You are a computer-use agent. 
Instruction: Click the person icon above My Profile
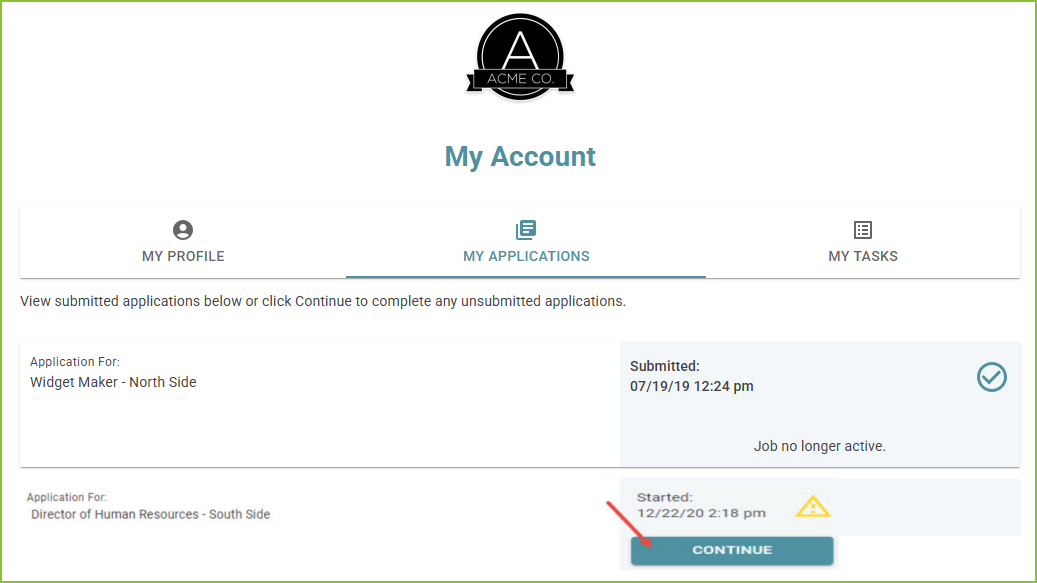183,231
